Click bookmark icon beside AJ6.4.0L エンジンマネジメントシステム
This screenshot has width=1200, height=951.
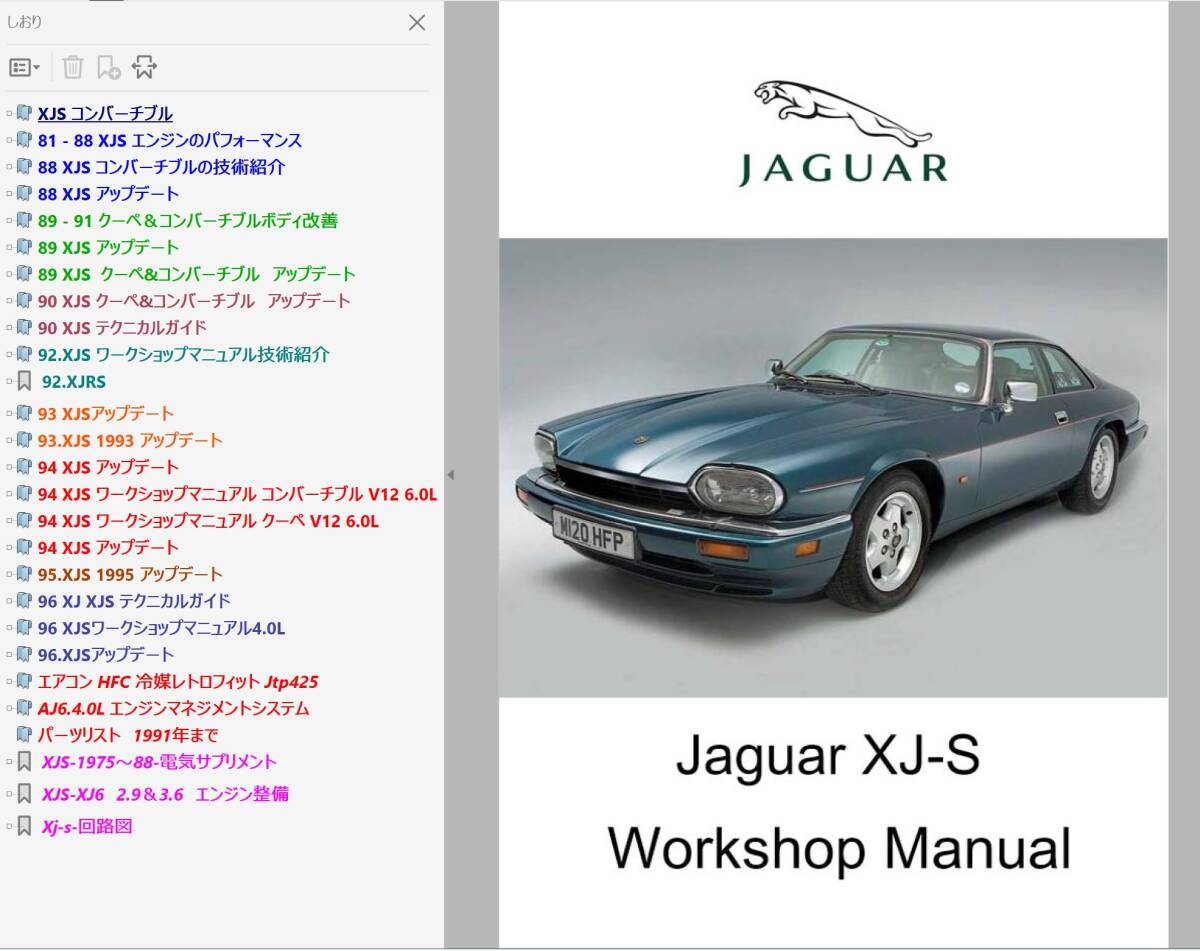25,709
